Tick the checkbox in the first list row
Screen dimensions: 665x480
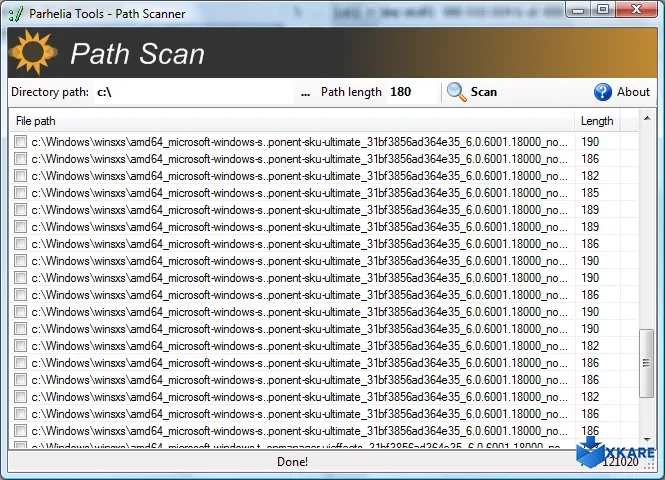pos(20,142)
